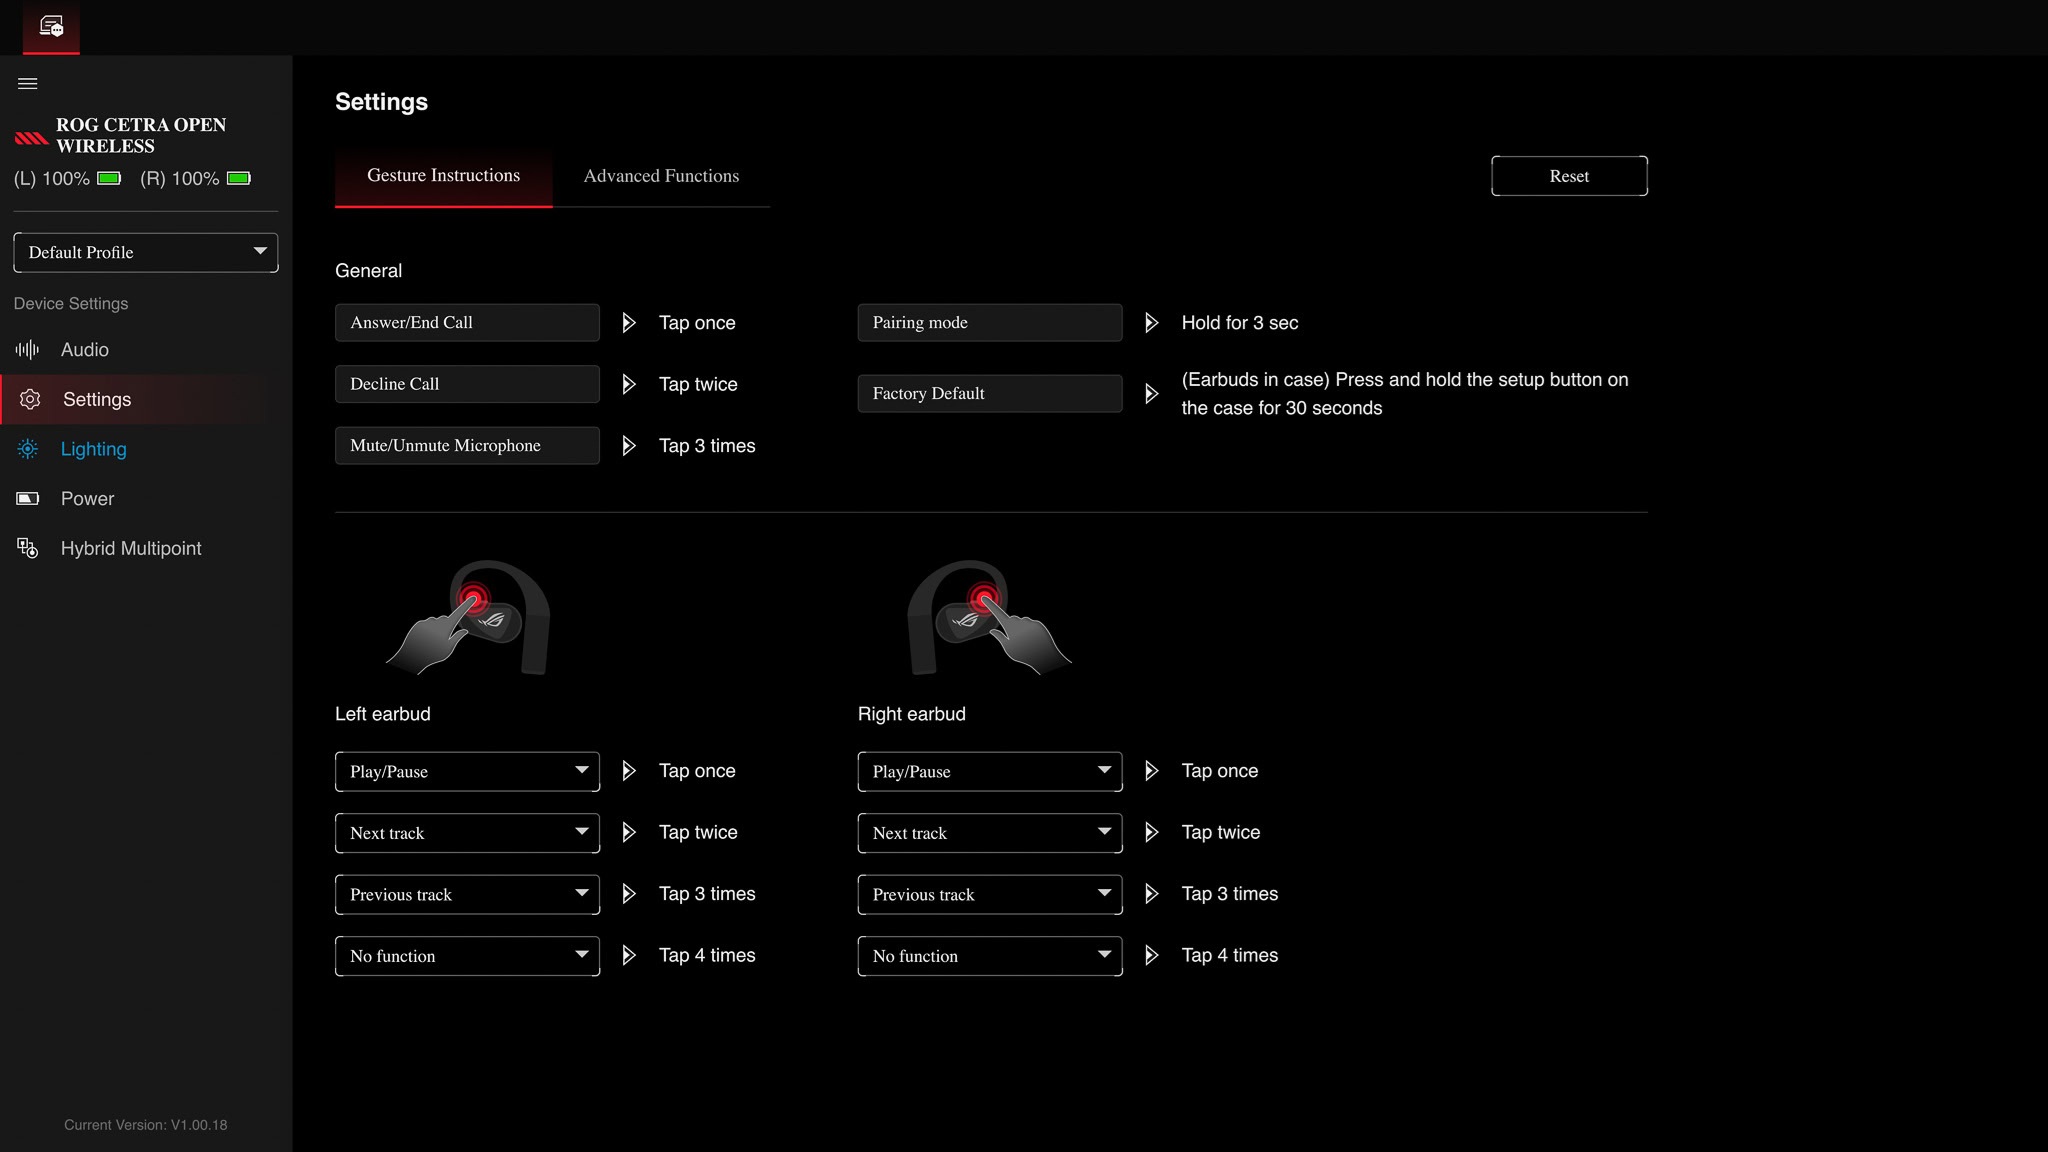Viewport: 2048px width, 1152px height.
Task: Switch to the Advanced Functions tab
Action: click(x=661, y=176)
